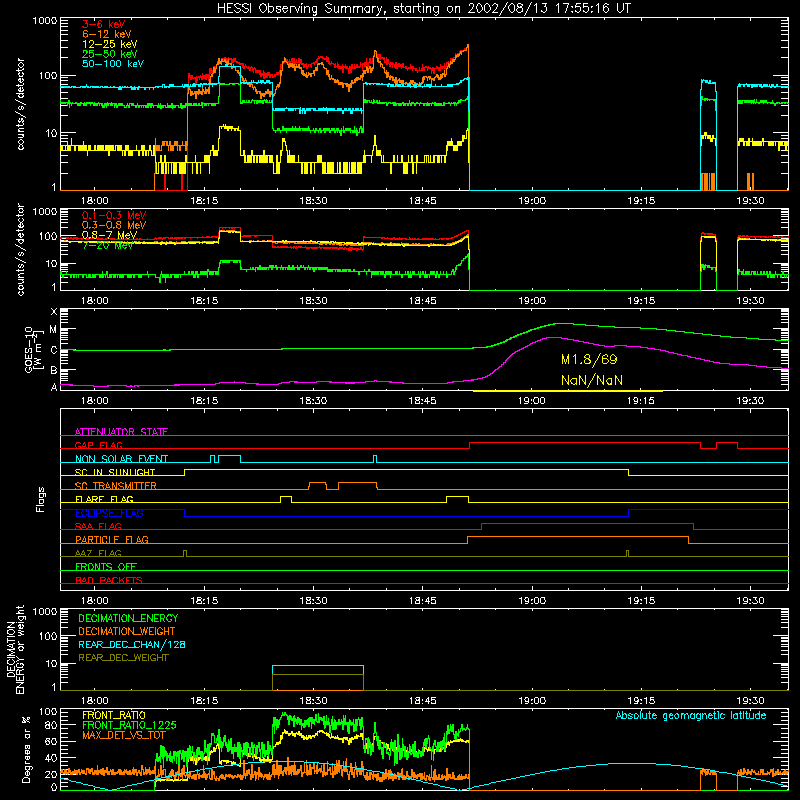Select the red '0.1-0.3 MeV' legend label
The width and height of the screenshot is (800, 800).
[x=114, y=215]
